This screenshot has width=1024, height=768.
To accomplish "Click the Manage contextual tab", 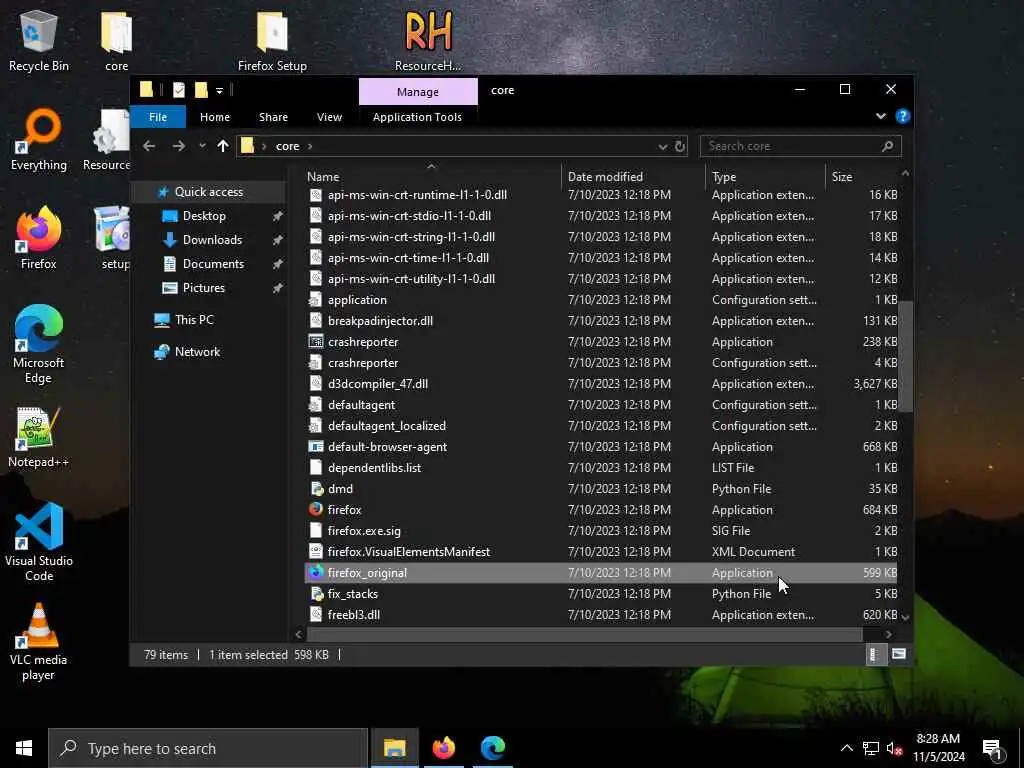I will 418,92.
